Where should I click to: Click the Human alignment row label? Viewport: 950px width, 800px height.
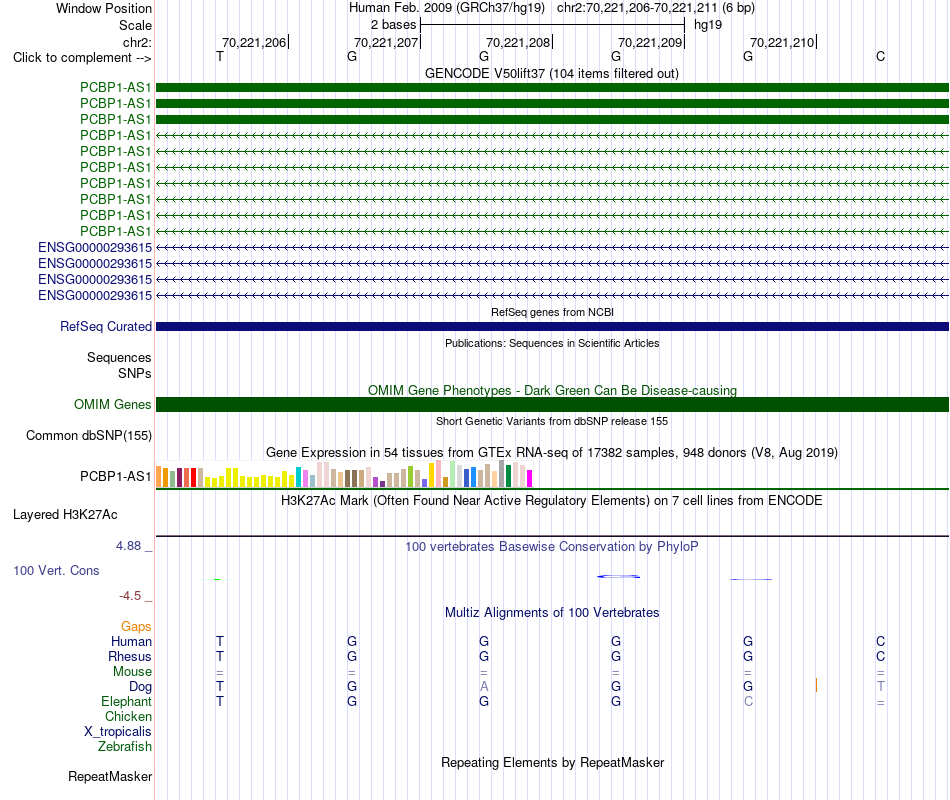[x=131, y=641]
